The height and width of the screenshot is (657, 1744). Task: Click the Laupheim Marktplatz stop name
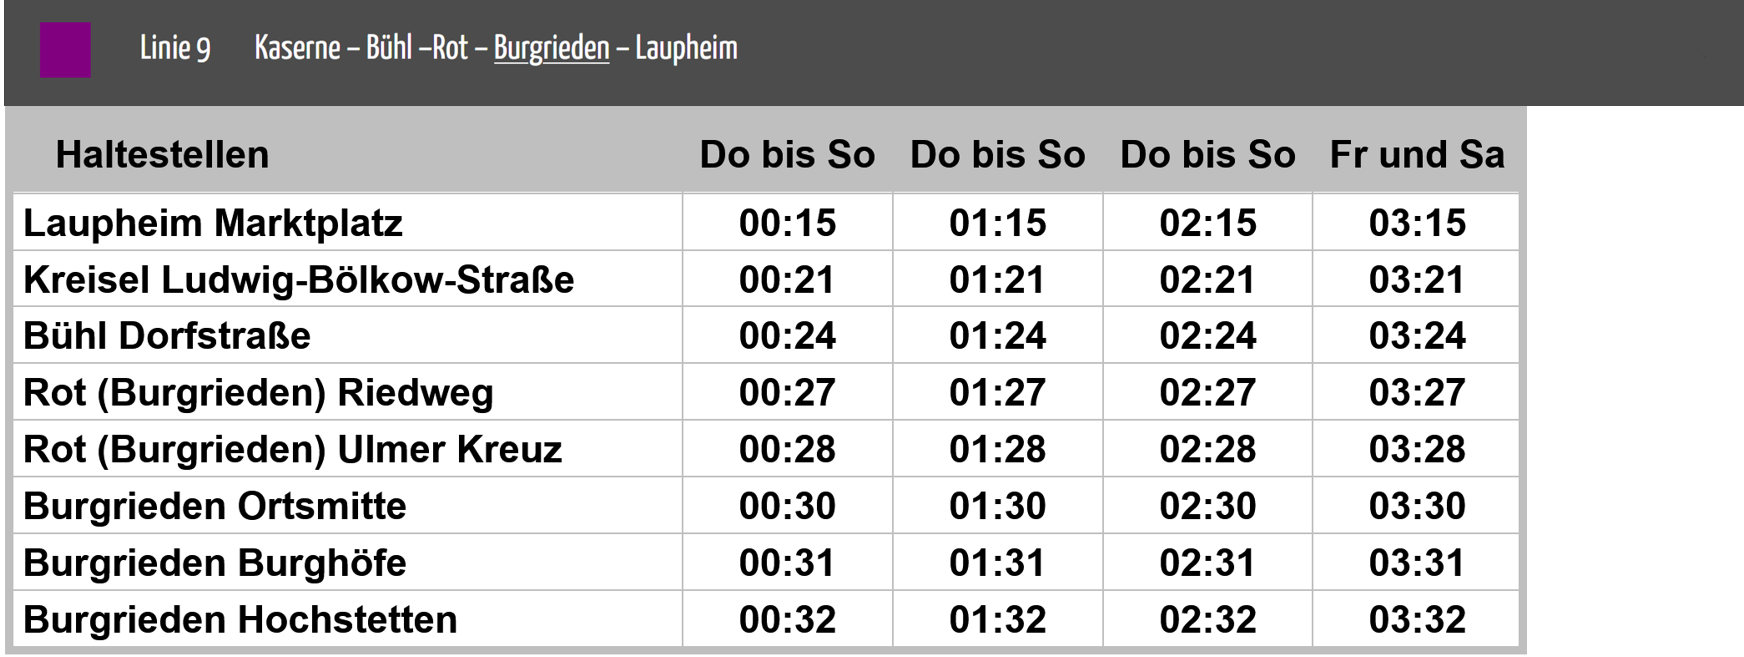click(213, 223)
